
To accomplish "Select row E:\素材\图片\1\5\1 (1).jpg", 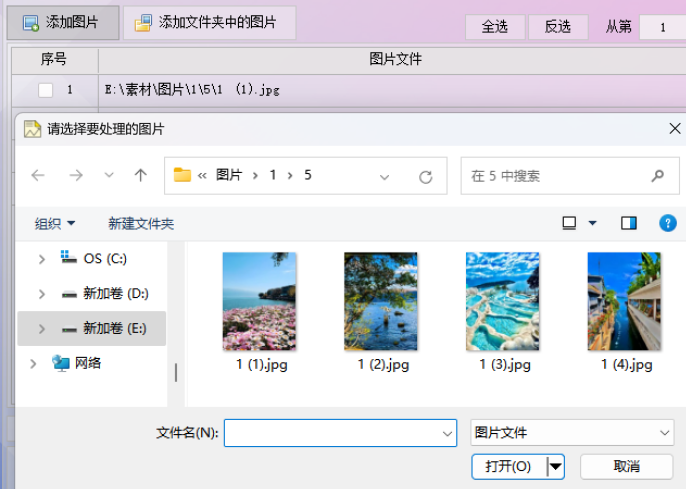I will pos(349,90).
